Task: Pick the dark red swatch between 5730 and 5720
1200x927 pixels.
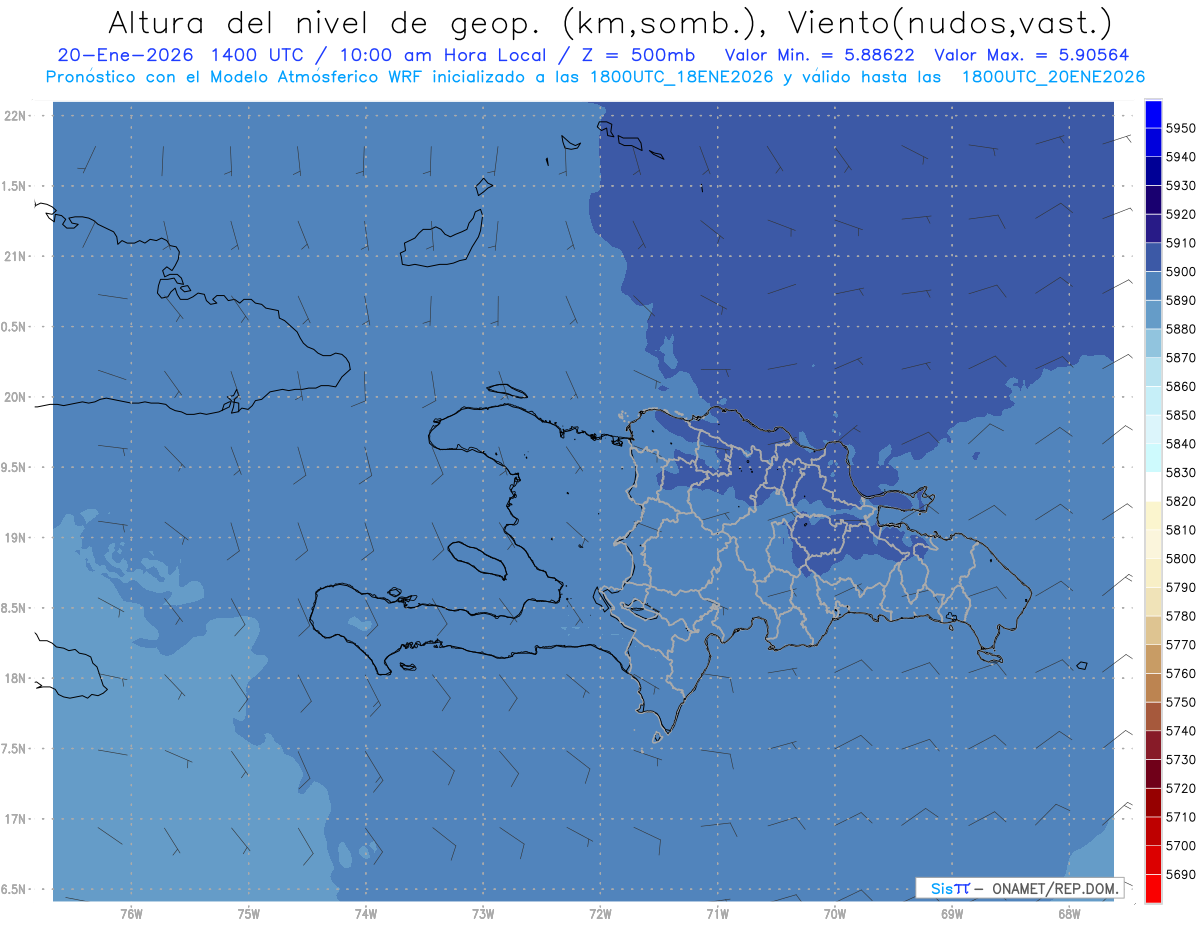Action: coord(1153,774)
